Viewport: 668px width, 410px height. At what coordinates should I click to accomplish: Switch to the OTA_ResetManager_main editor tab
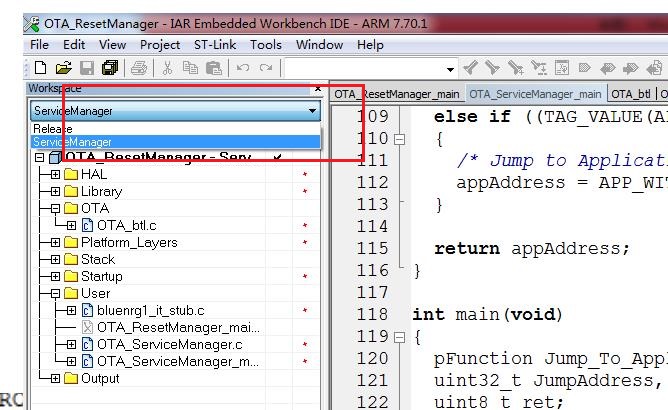click(x=397, y=94)
